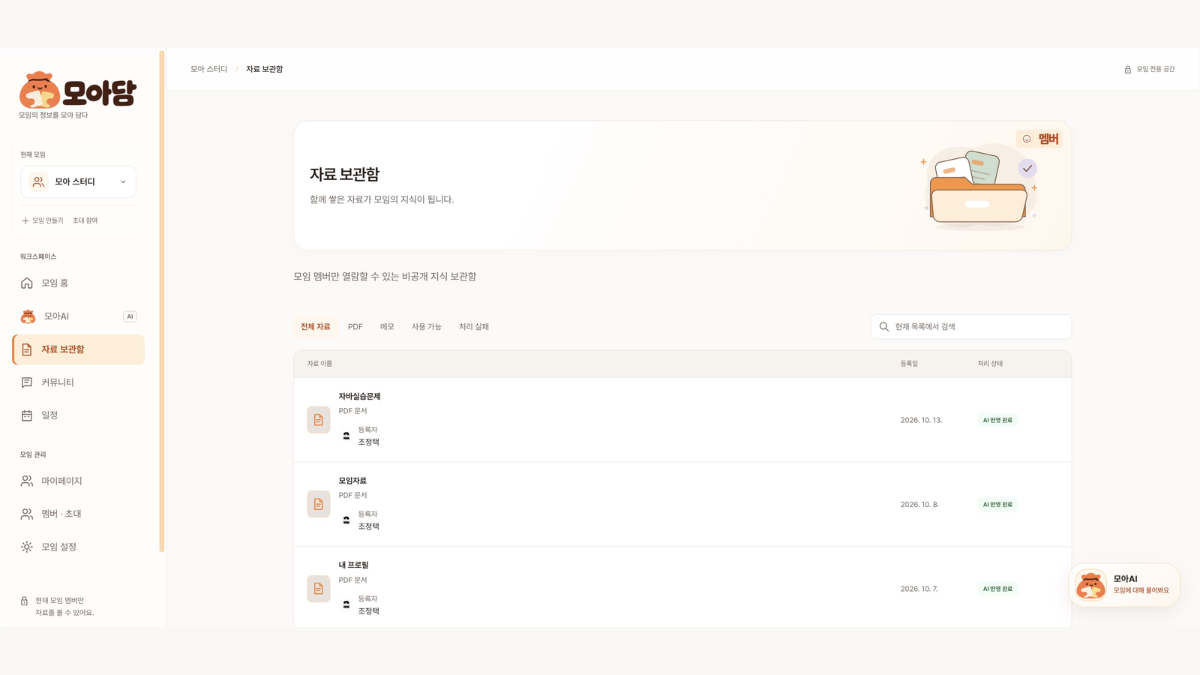Expand the 모아 스터디 group selector

(78, 182)
